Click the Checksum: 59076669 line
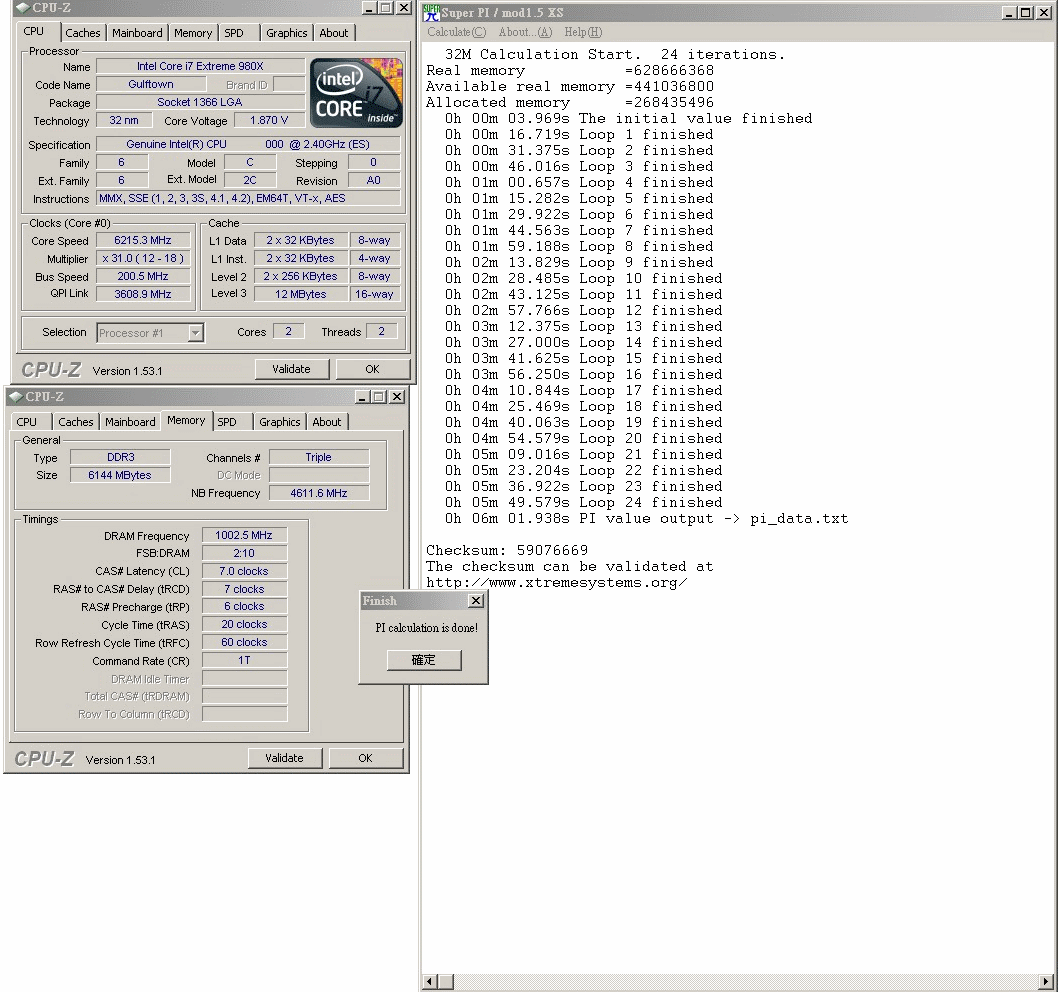 click(x=507, y=550)
